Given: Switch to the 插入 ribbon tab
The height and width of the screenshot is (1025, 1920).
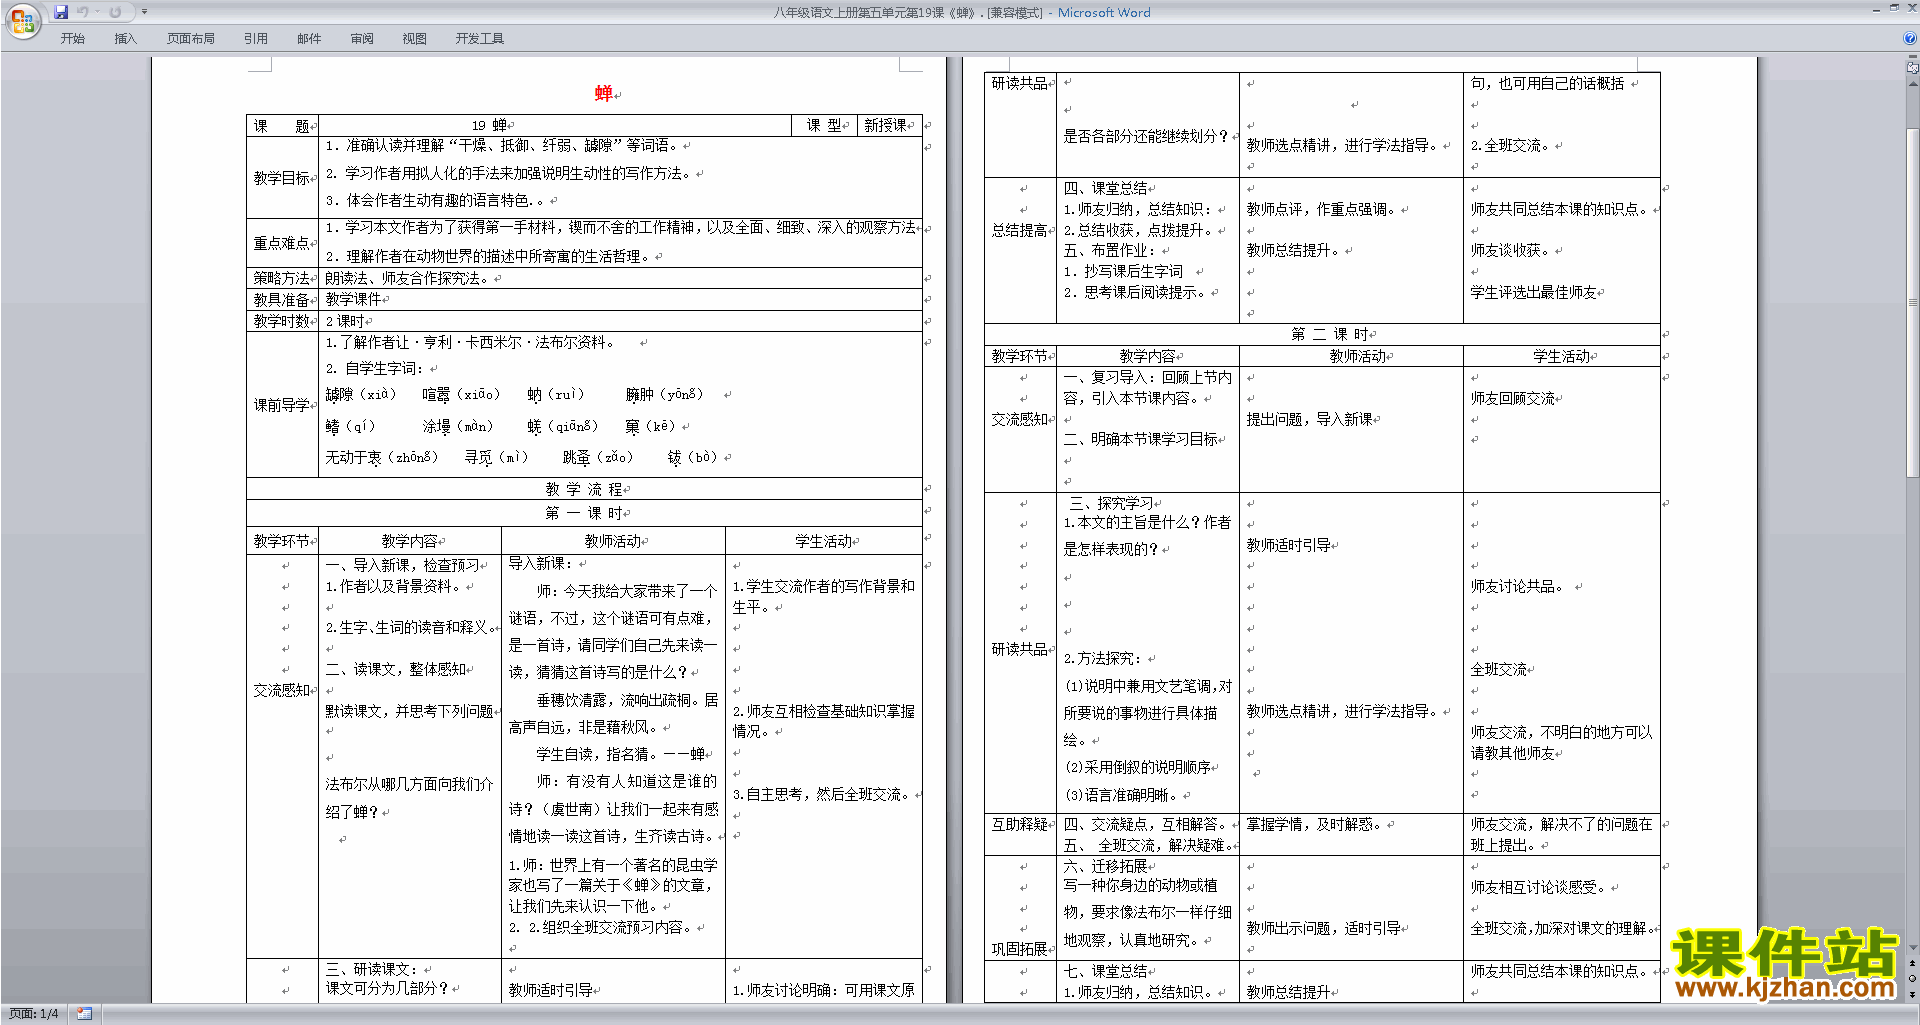Looking at the screenshot, I should 125,39.
